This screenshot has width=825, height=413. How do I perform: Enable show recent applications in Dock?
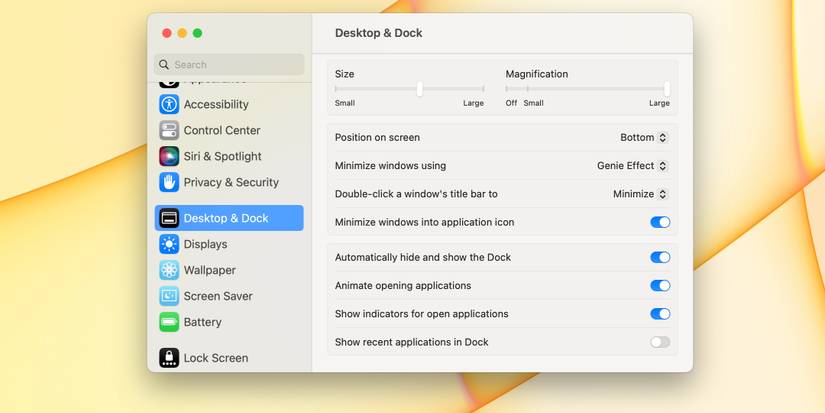660,342
